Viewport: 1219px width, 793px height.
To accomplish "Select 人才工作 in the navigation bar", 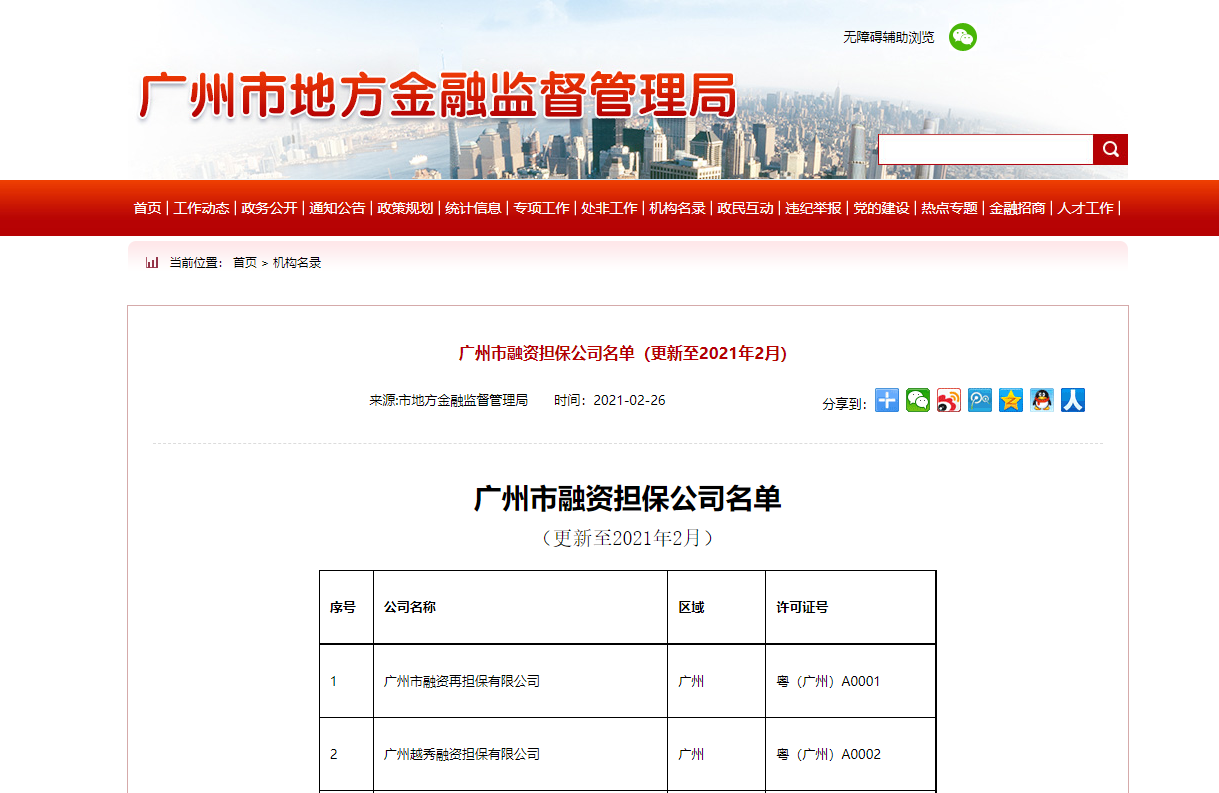I will pos(1085,208).
